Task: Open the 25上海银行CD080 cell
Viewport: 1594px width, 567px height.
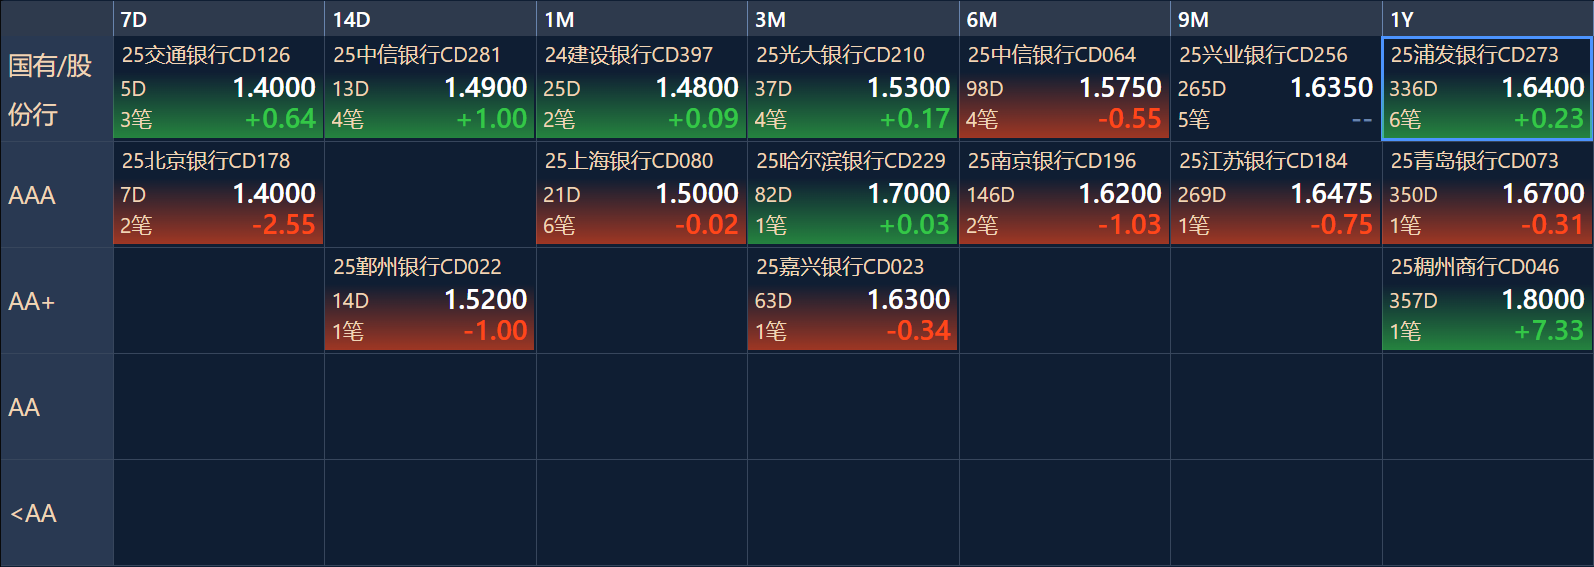Action: (641, 194)
